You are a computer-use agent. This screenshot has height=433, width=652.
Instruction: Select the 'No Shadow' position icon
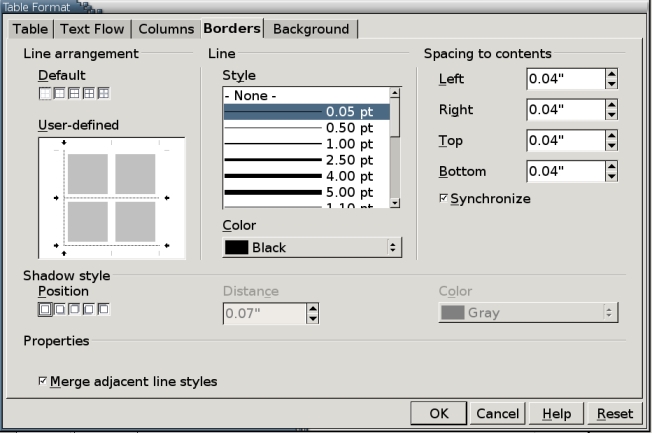pos(44,309)
